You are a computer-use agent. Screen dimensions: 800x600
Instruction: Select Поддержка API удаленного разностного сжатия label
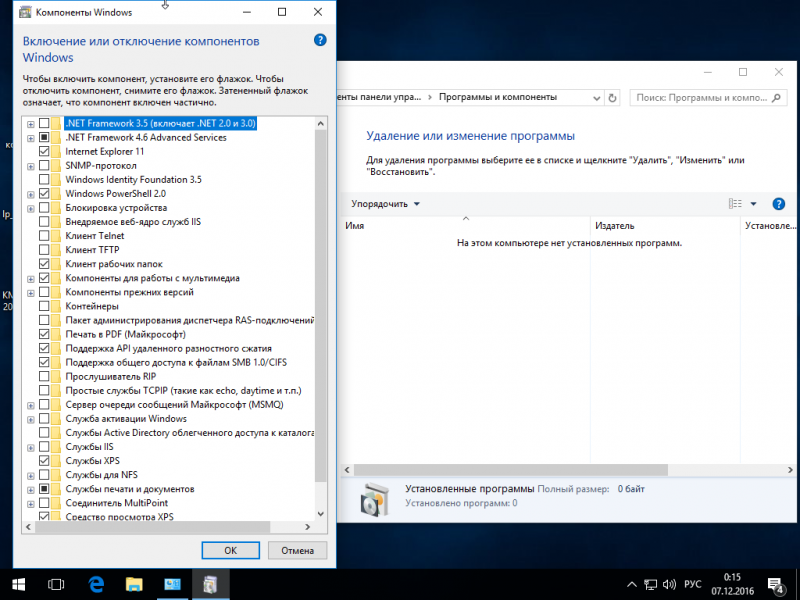click(x=169, y=348)
